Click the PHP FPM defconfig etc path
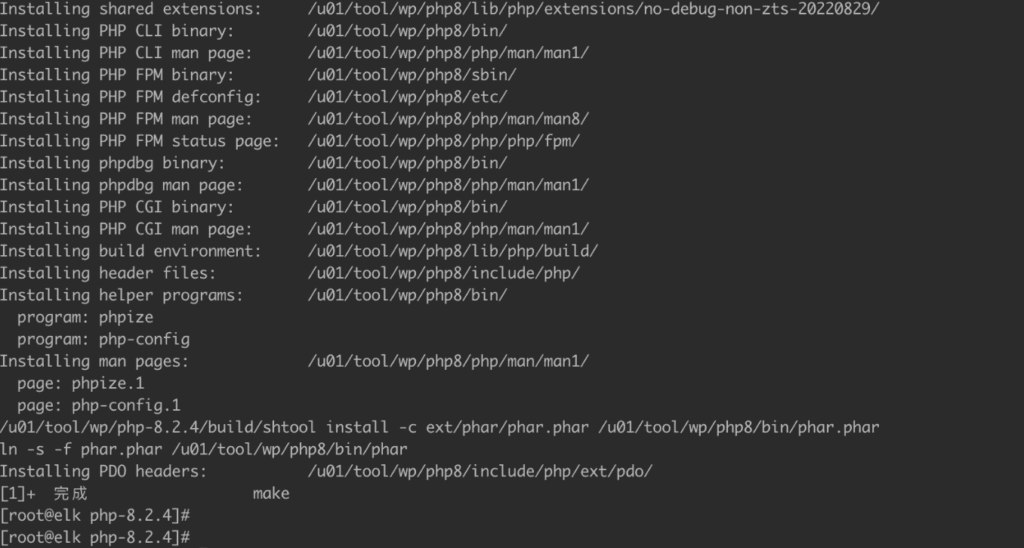Viewport: 1024px width, 548px height. [x=408, y=97]
